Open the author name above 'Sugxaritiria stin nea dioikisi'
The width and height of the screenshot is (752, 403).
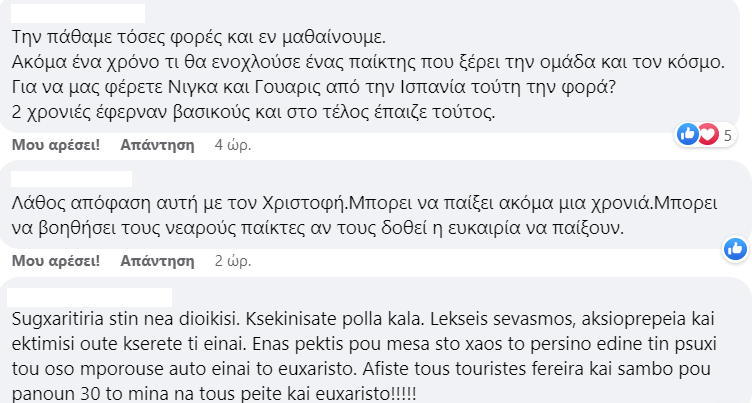coord(90,297)
